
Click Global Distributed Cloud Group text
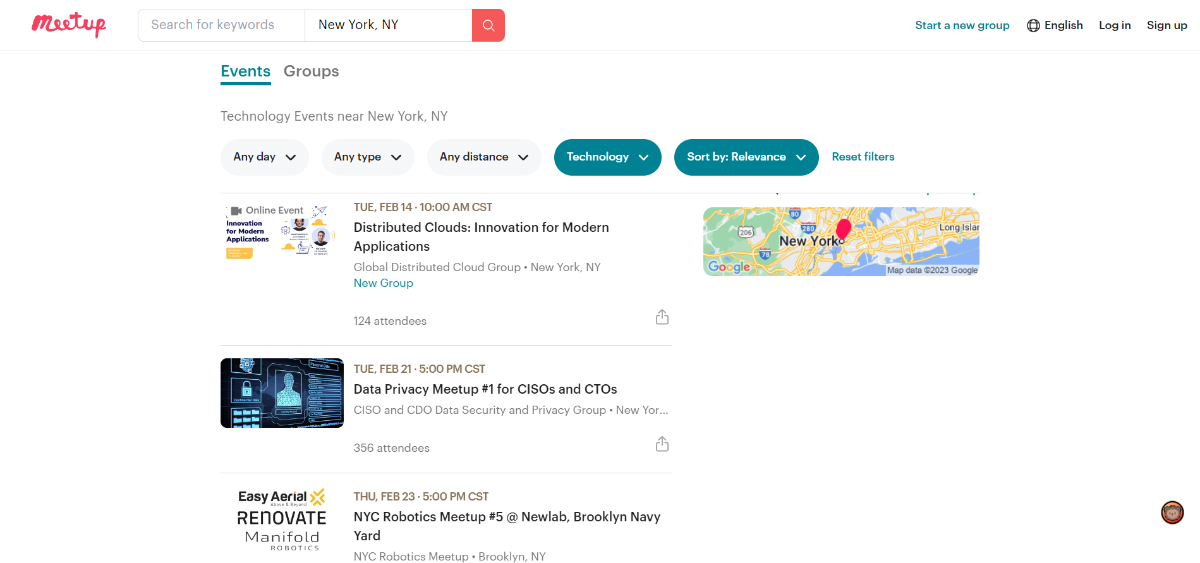click(x=437, y=267)
